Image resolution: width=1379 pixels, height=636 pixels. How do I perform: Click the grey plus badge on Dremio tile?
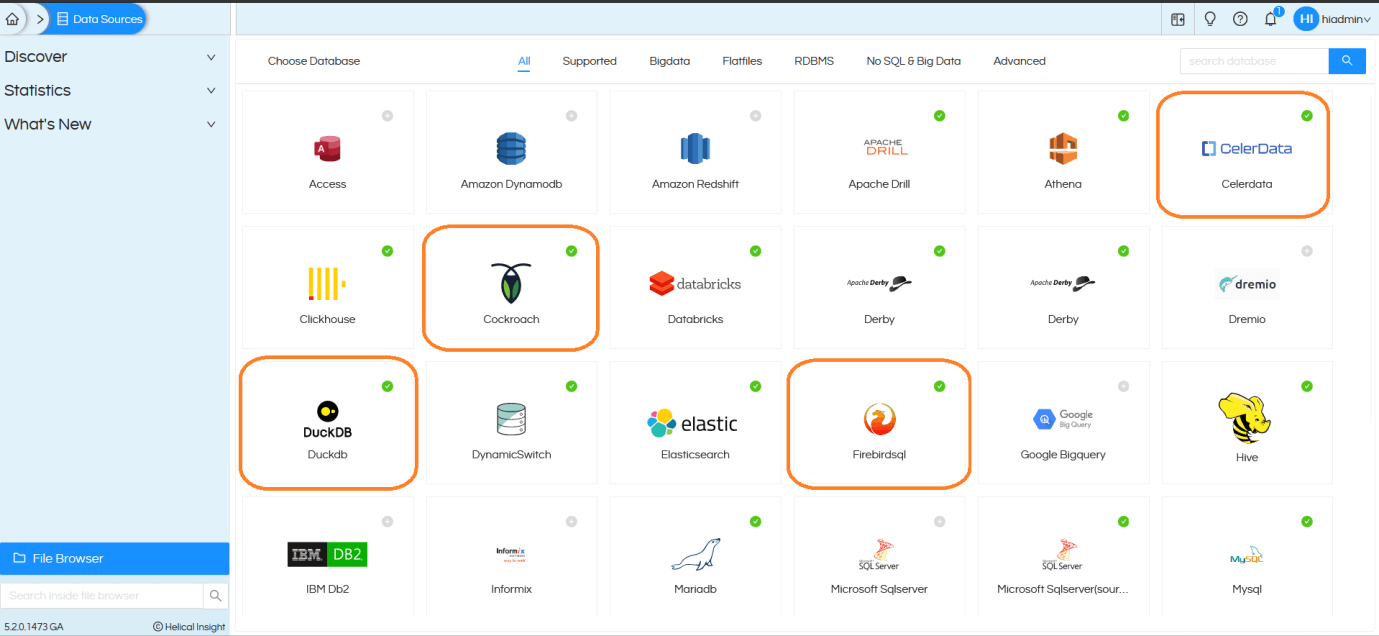(x=1307, y=251)
